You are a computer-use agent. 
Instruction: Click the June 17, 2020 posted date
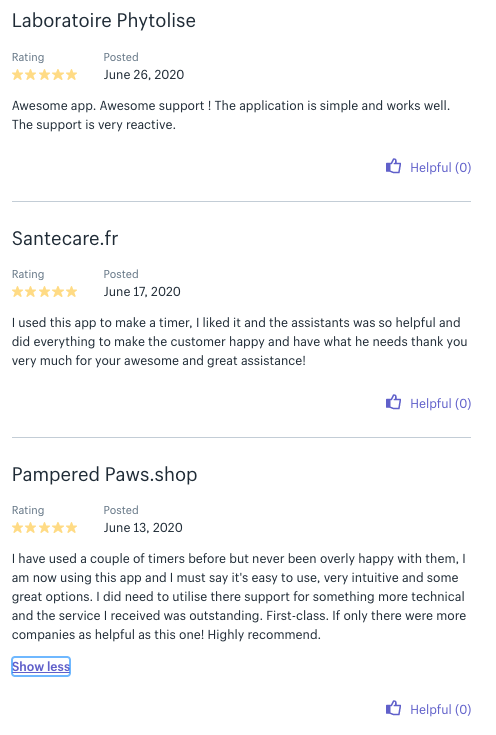[142, 292]
